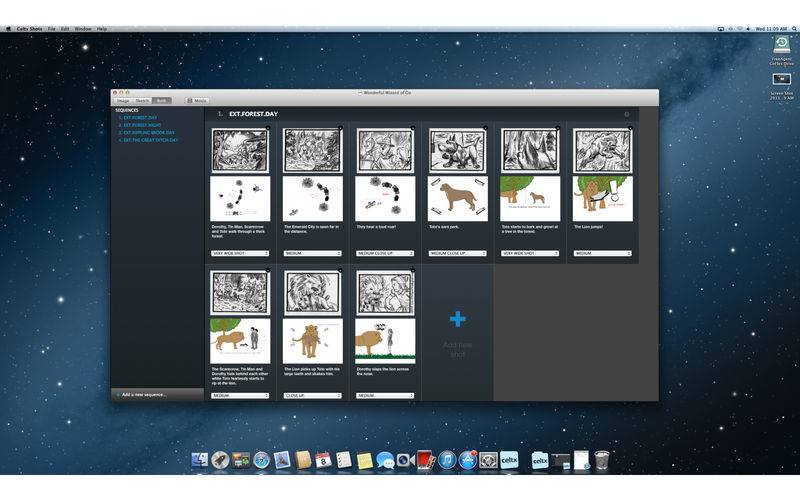
Task: Open MEDIUM dropdown under Scarecrow hides shot
Action: point(240,396)
